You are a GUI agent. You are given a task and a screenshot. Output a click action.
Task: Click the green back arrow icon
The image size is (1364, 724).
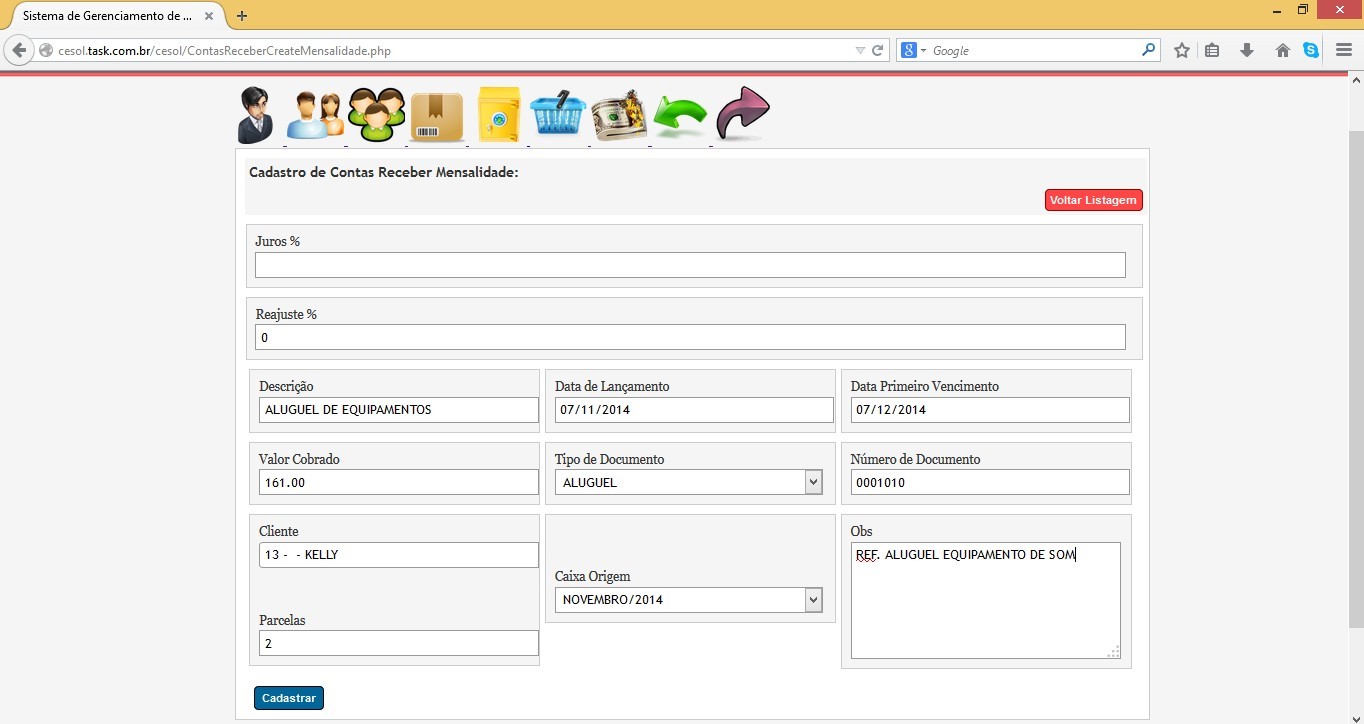coord(680,118)
